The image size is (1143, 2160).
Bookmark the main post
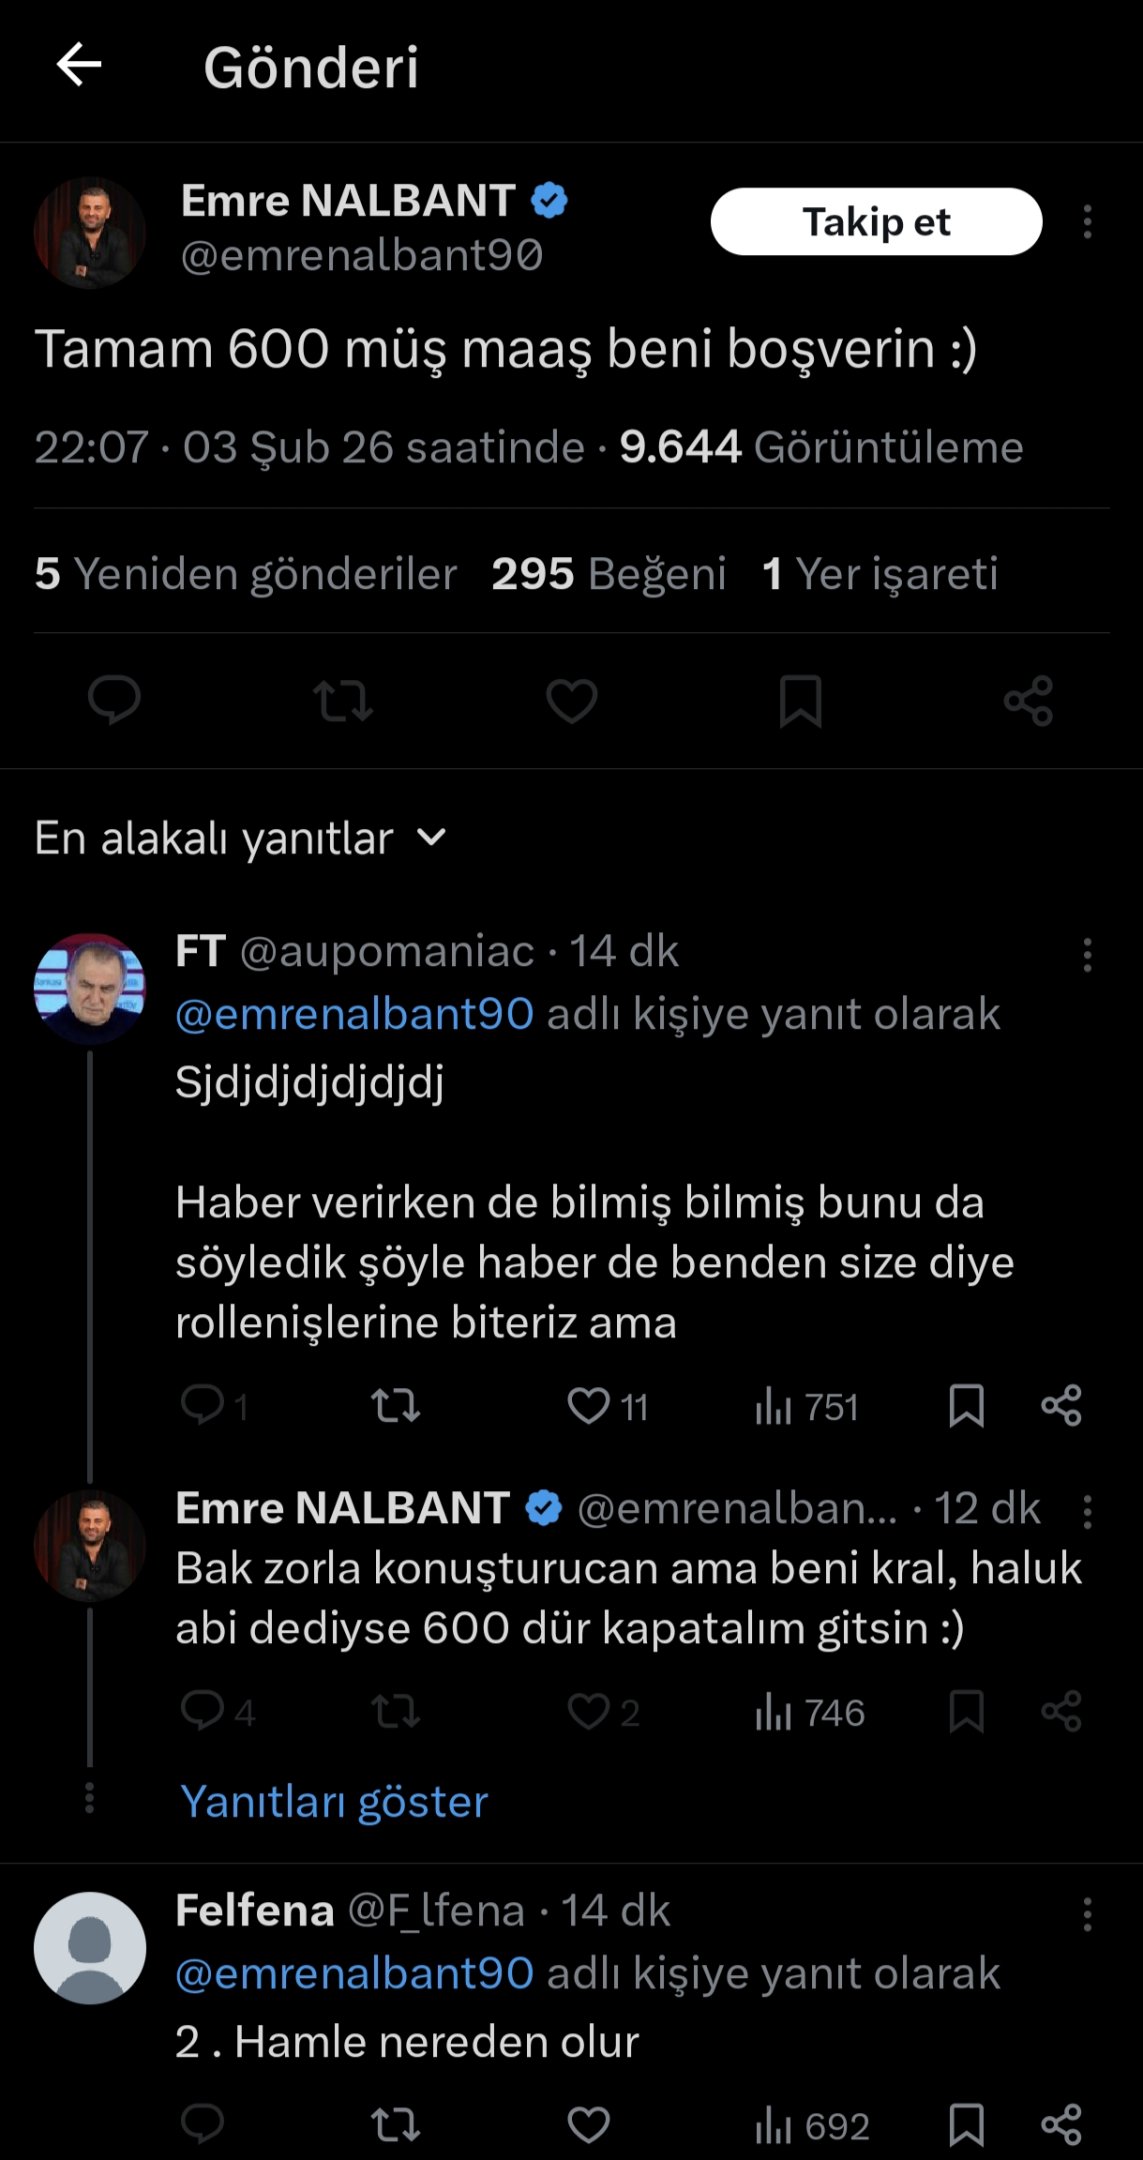click(x=800, y=700)
